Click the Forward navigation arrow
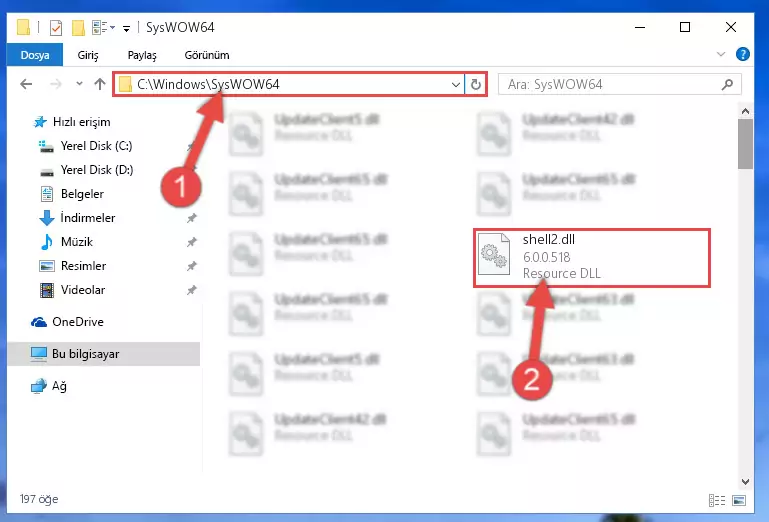Screen dimensions: 769x522 point(56,84)
